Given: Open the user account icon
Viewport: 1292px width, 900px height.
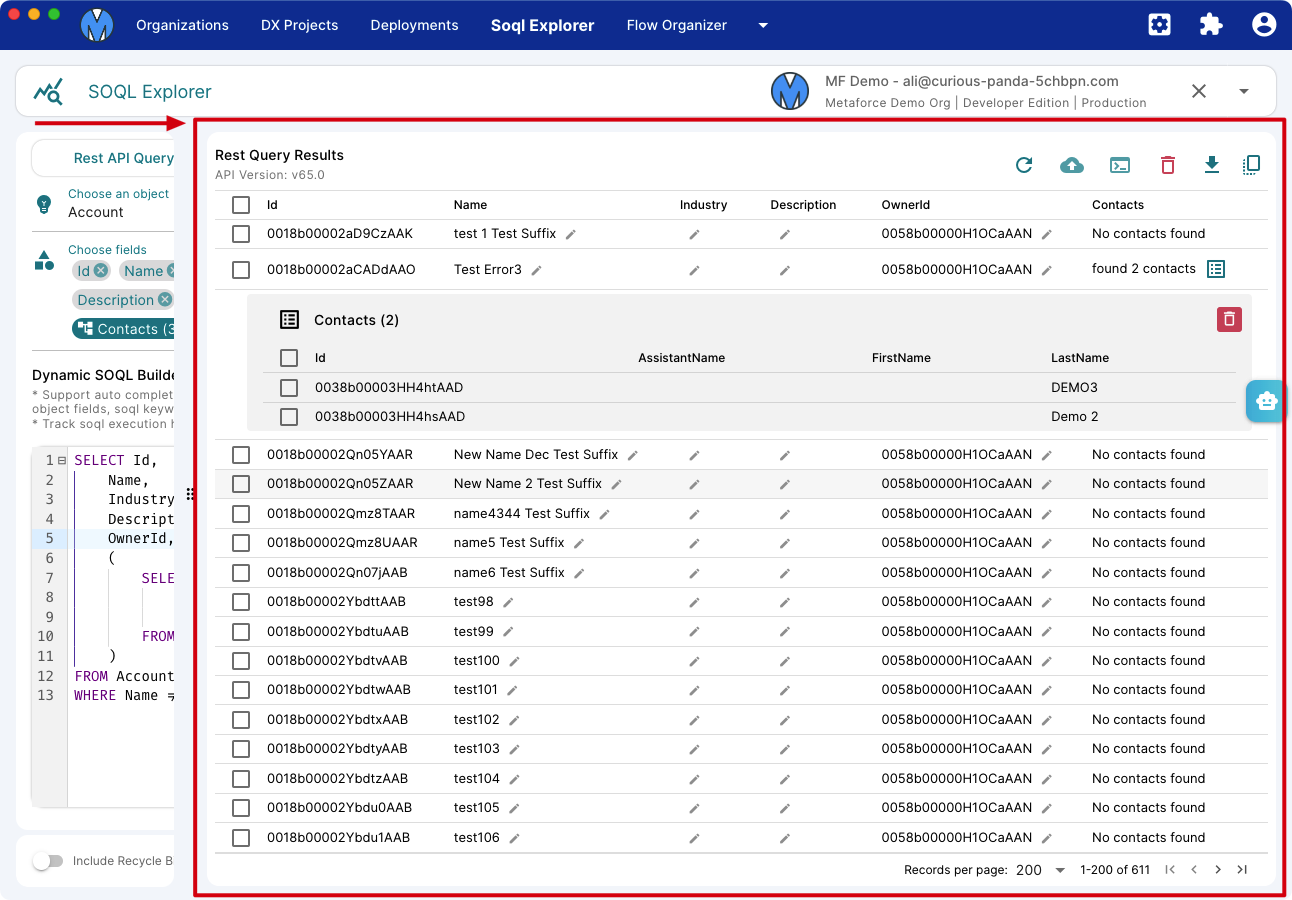Looking at the screenshot, I should [x=1264, y=25].
